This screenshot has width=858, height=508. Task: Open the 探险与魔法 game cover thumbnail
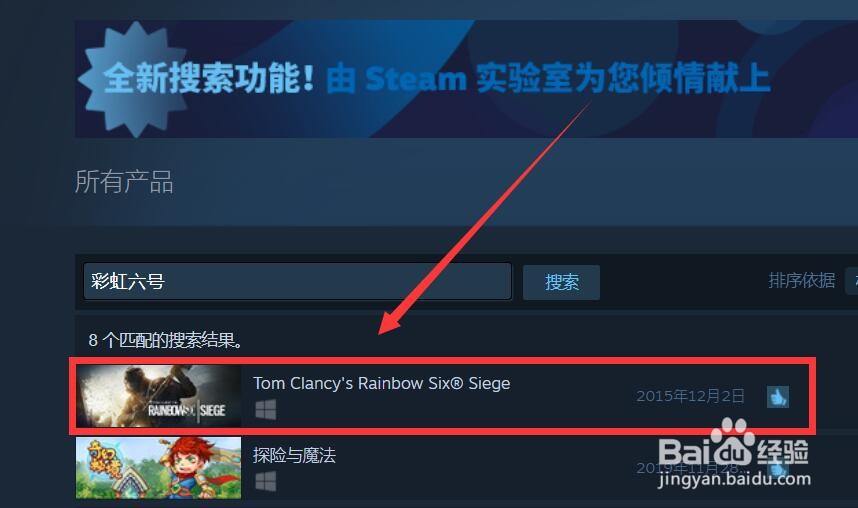point(159,467)
